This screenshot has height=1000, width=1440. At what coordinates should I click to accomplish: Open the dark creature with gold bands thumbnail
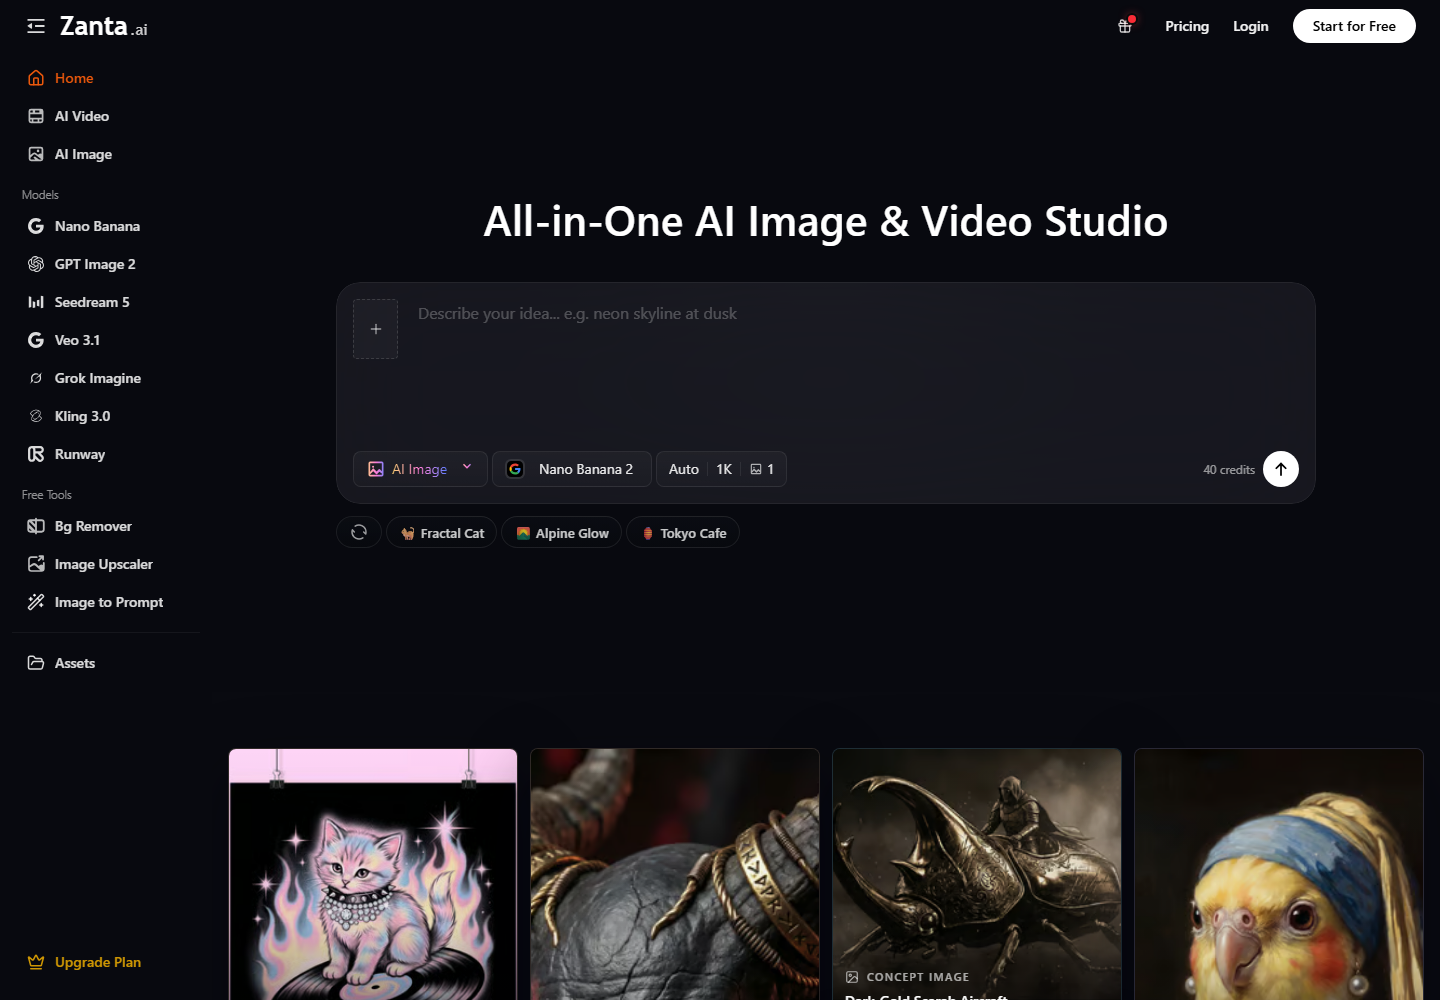[x=675, y=874]
